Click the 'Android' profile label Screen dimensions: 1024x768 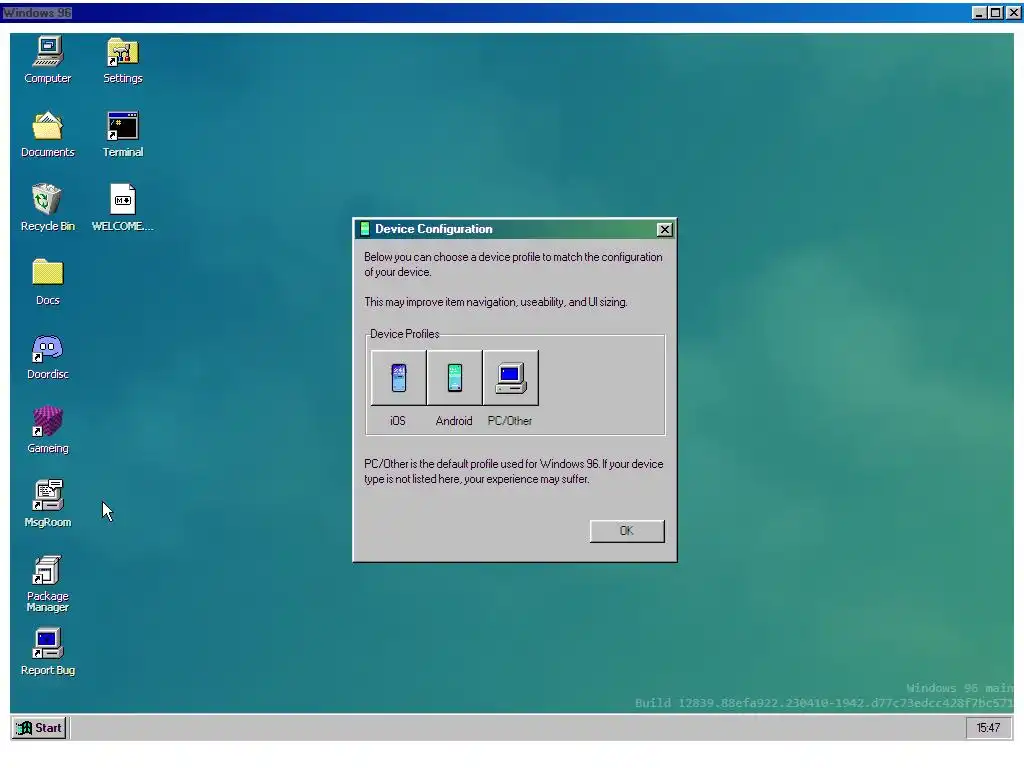pos(454,421)
